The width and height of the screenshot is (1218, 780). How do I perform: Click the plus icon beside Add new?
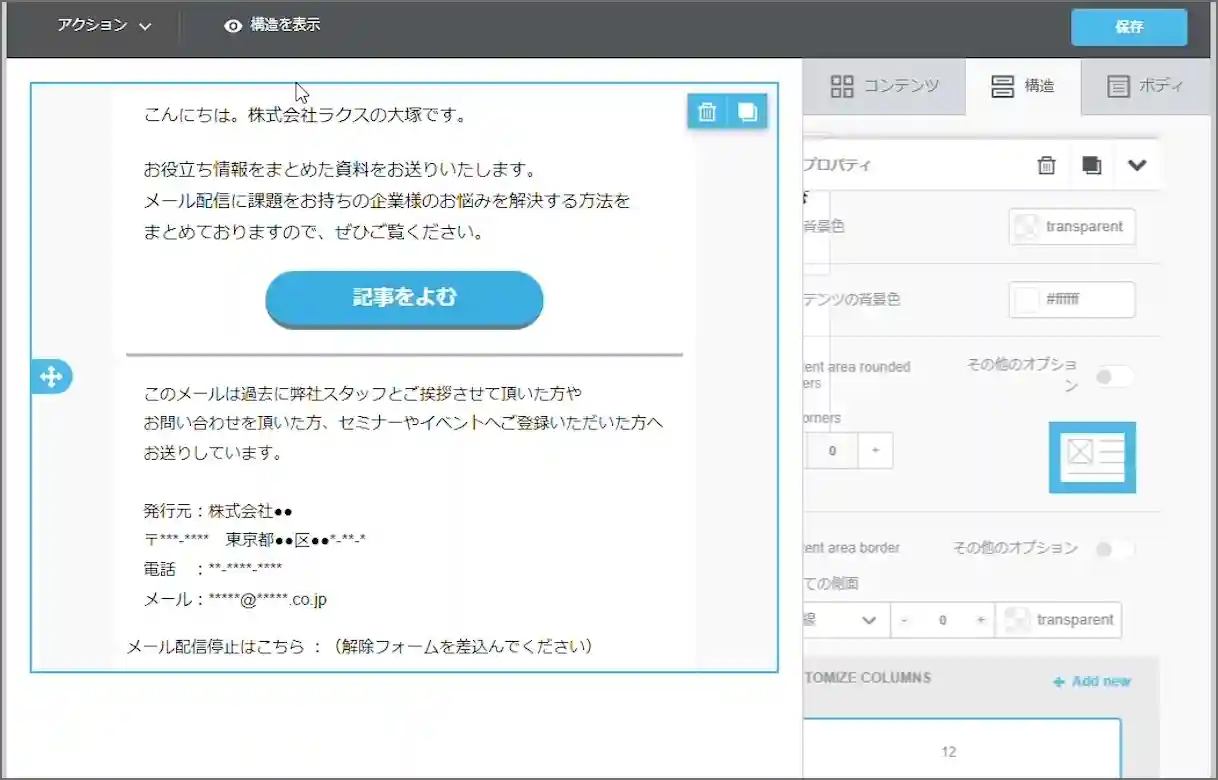pyautogui.click(x=1059, y=681)
